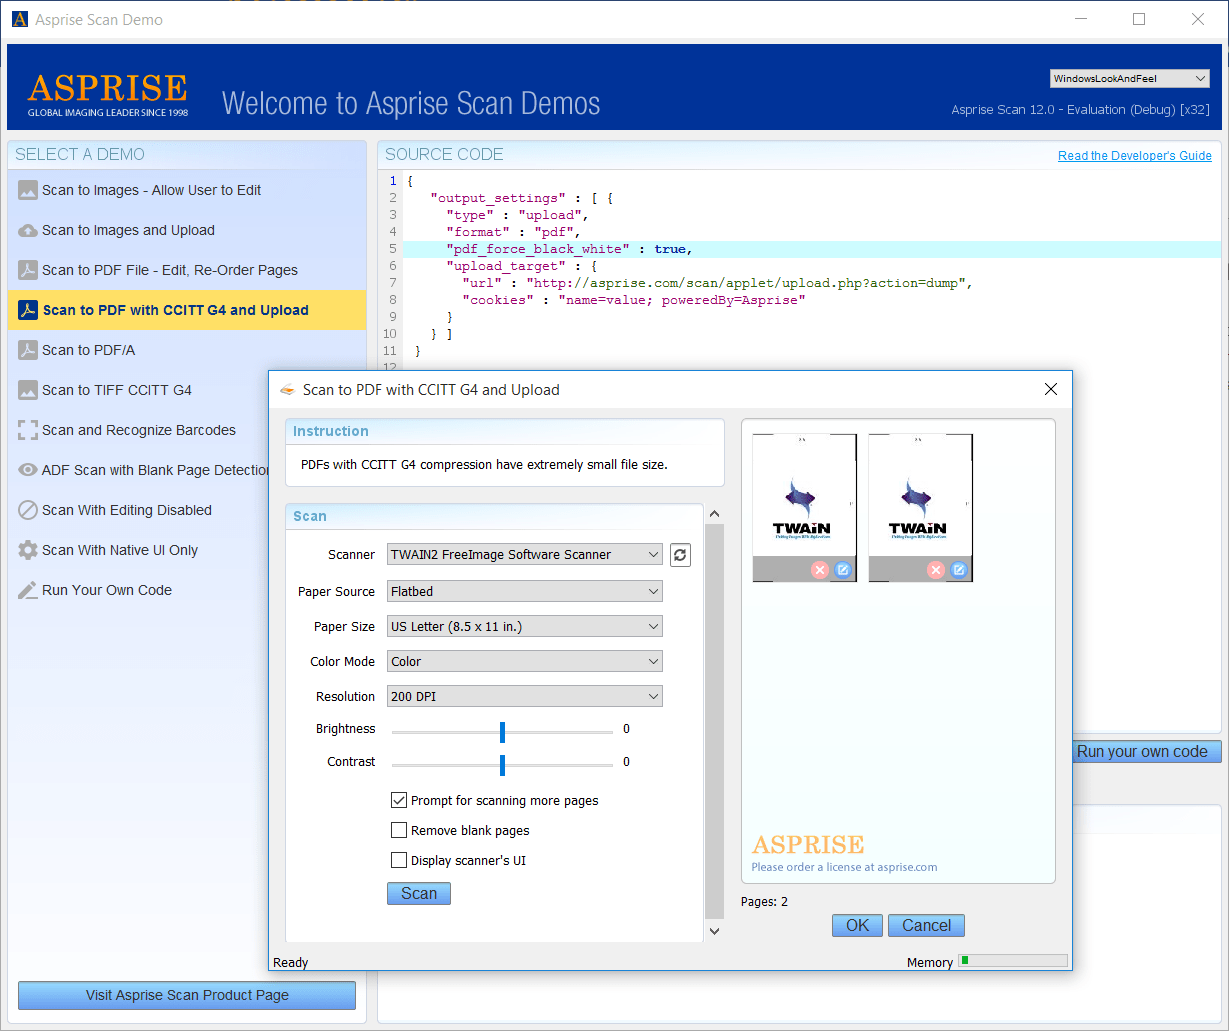The image size is (1229, 1031).
Task: Edit the second scanned page
Action: coord(959,570)
